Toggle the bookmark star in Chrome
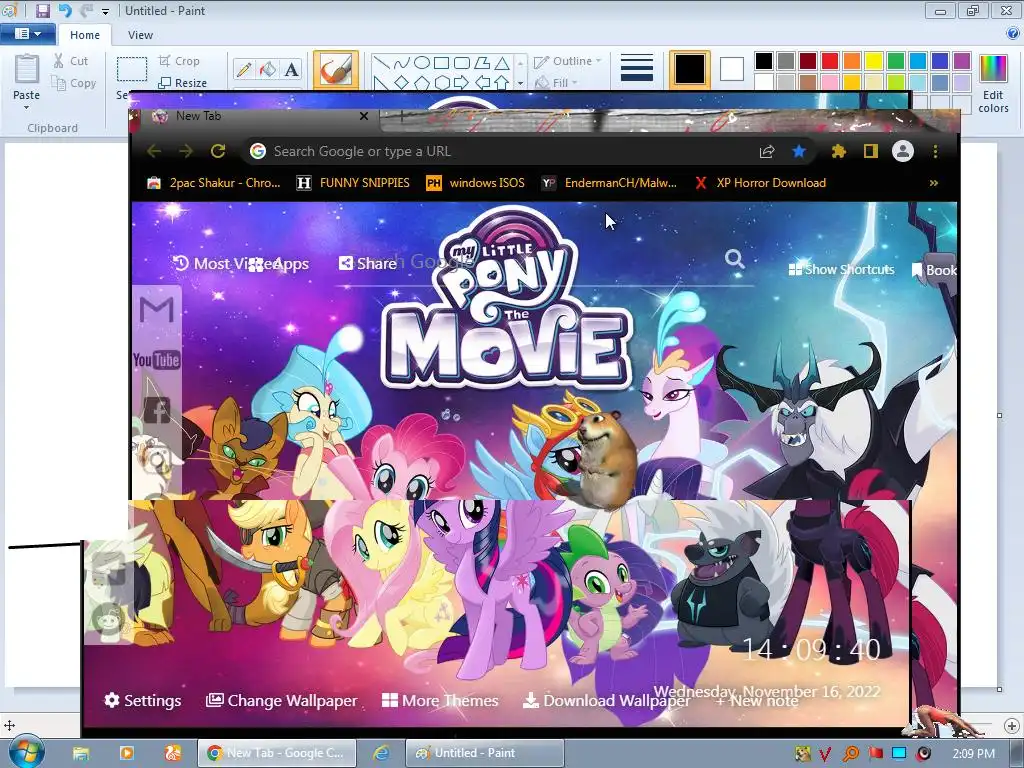1024x768 pixels. (x=799, y=152)
